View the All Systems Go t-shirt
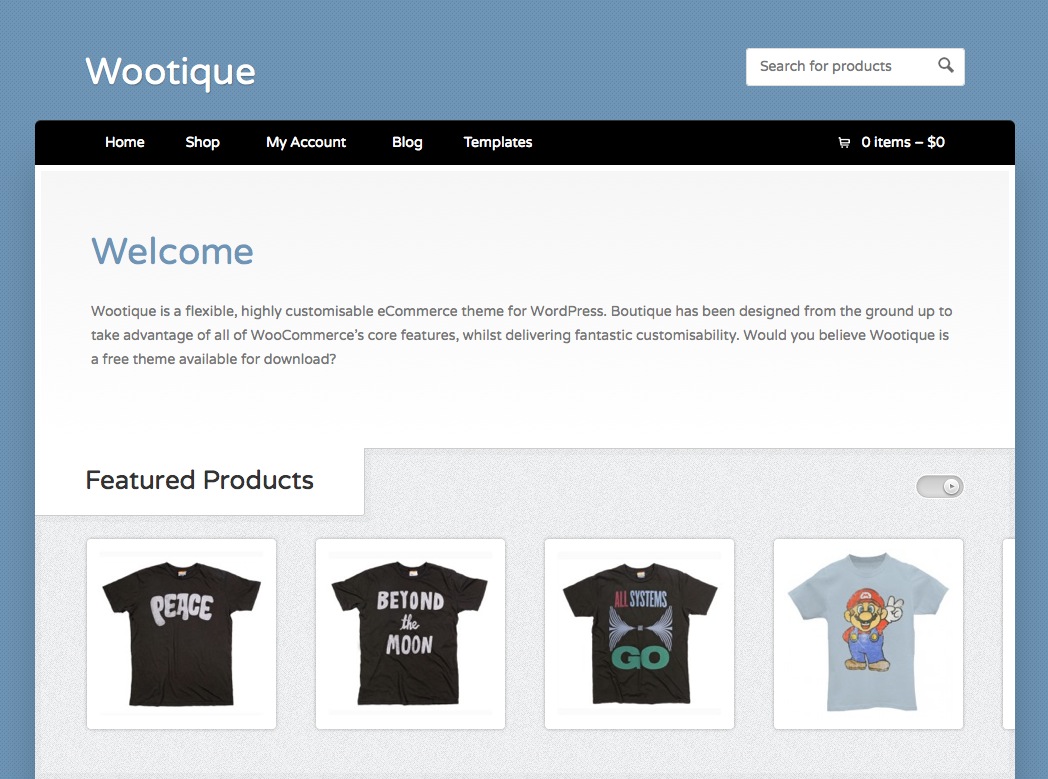Image resolution: width=1048 pixels, height=779 pixels. pyautogui.click(x=639, y=633)
